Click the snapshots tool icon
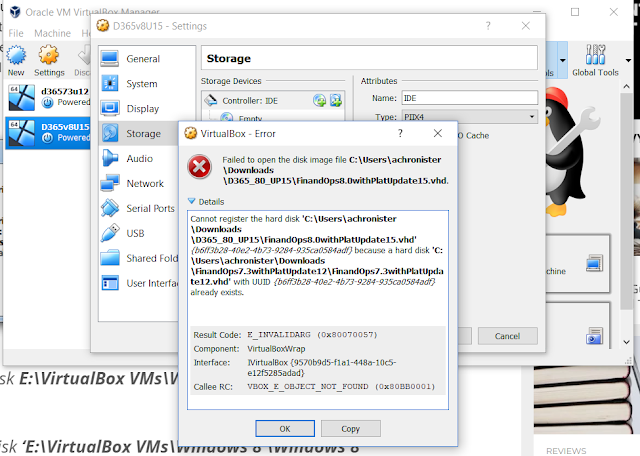 594,336
